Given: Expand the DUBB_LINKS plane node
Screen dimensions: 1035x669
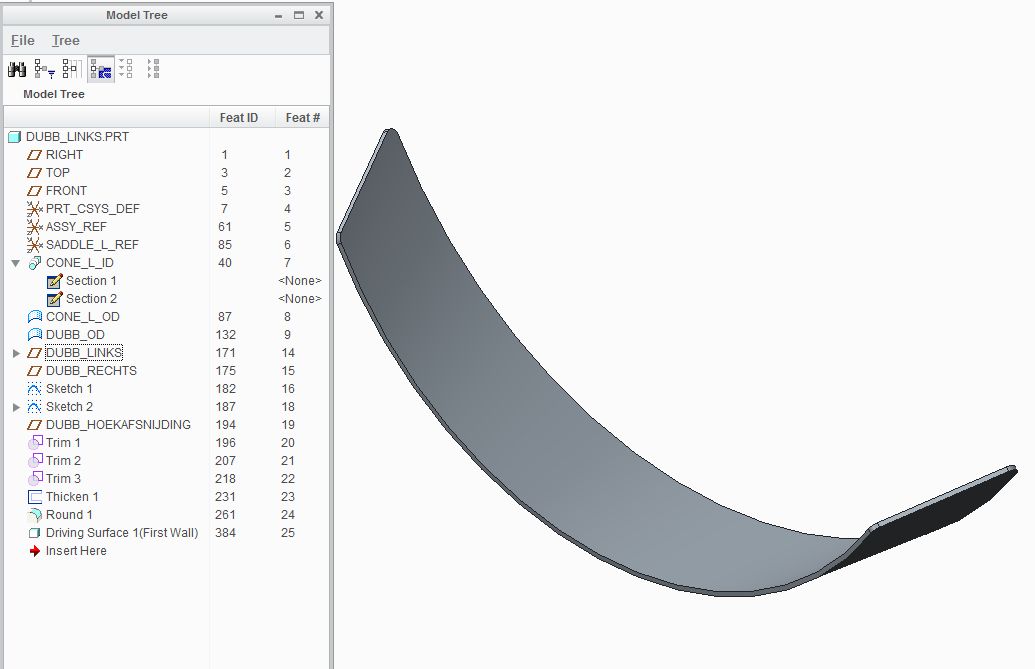Looking at the screenshot, I should point(16,353).
